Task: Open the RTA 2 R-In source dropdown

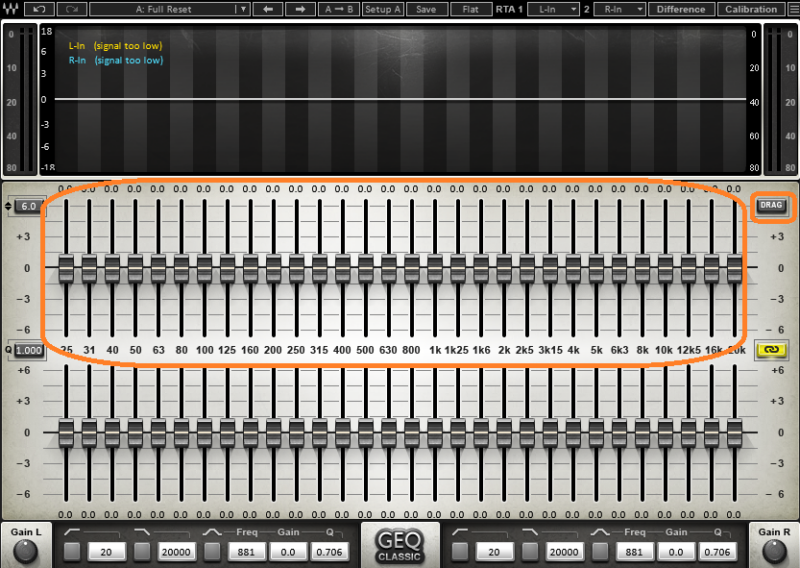Action: pos(620,9)
